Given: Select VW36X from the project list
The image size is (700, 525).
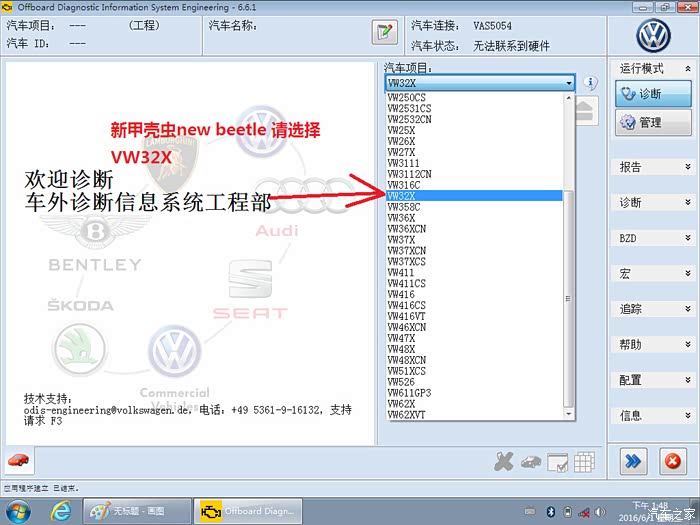Looking at the screenshot, I should tap(401, 218).
